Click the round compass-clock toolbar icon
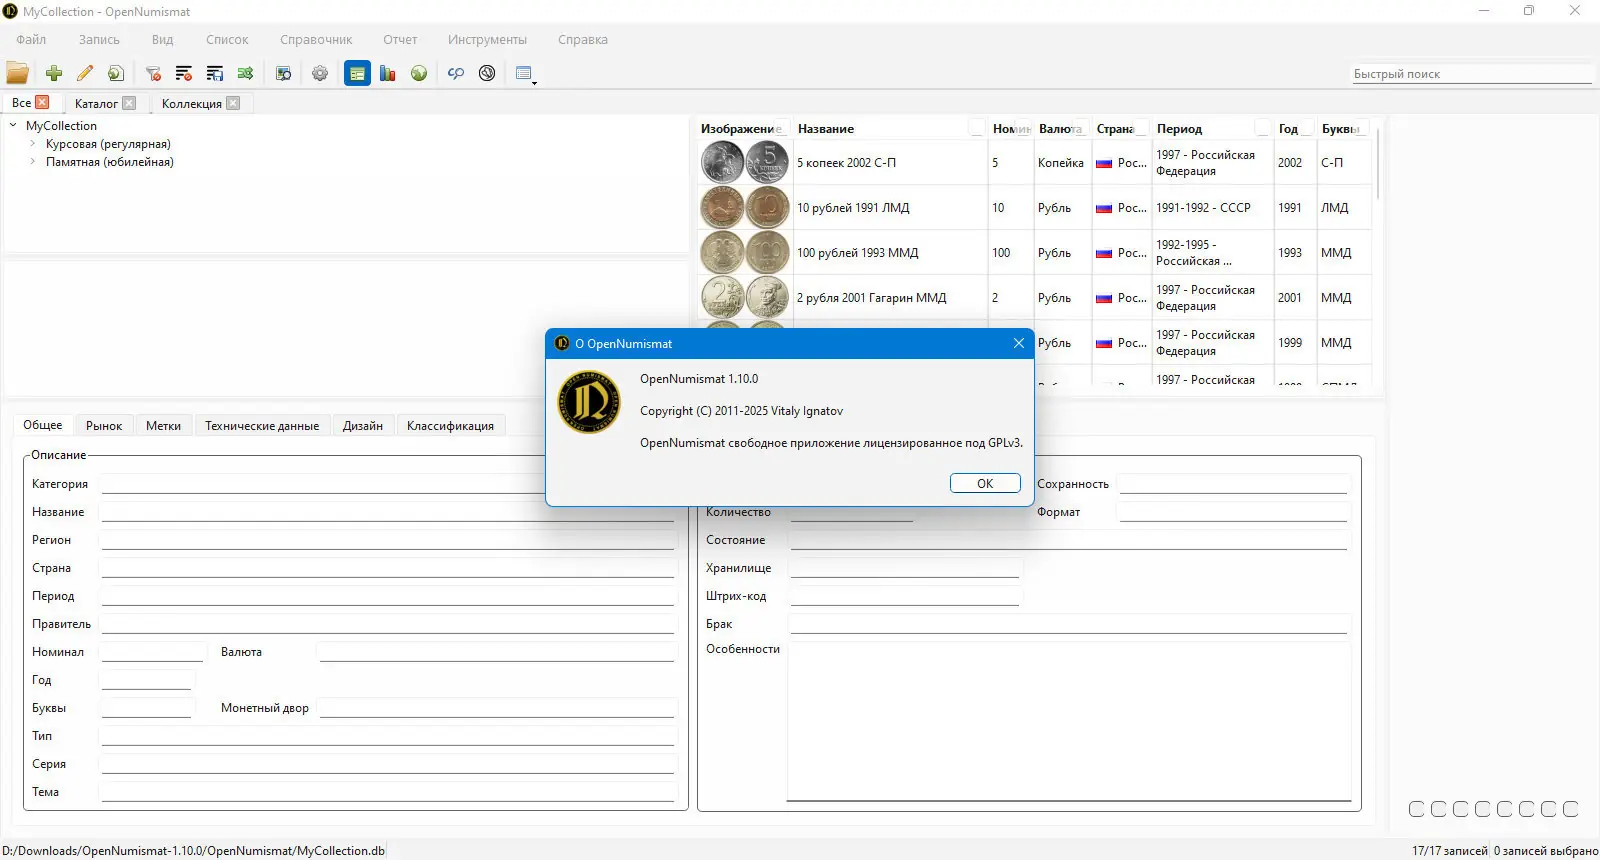This screenshot has width=1600, height=860. (x=487, y=73)
